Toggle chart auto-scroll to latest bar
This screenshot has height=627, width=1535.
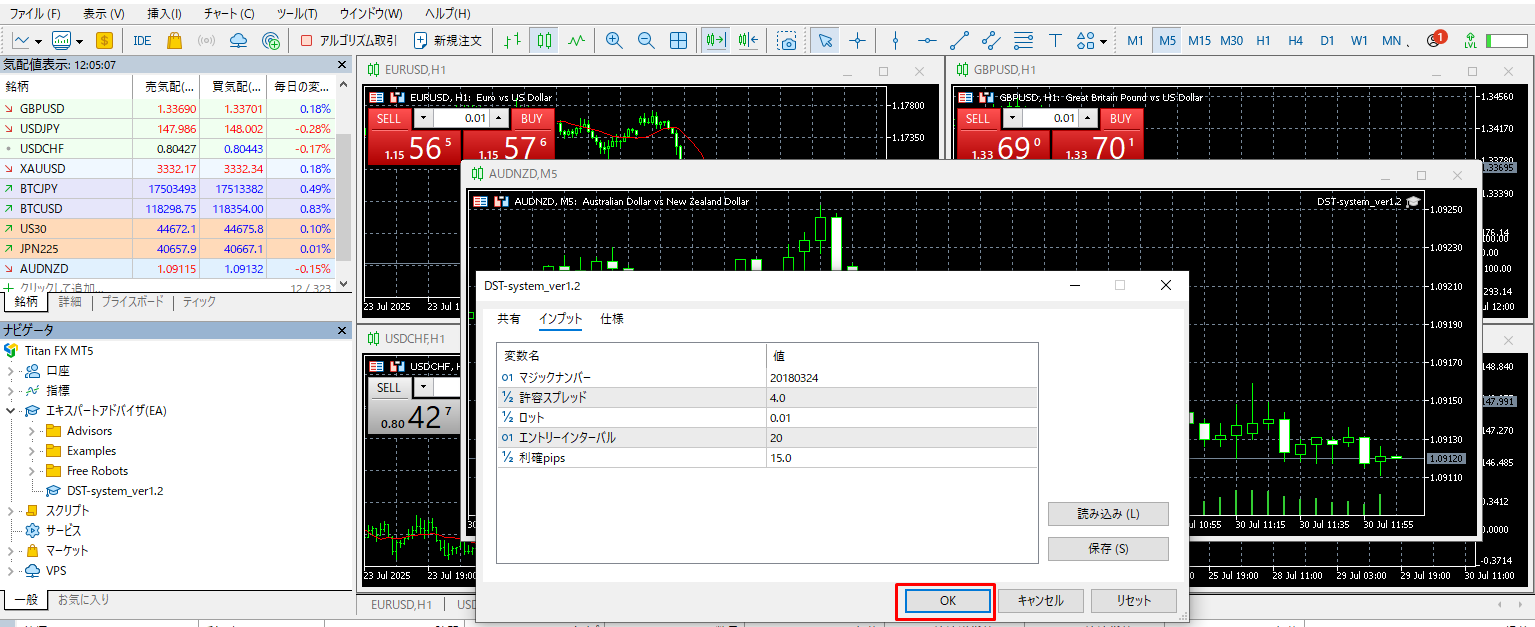point(715,41)
